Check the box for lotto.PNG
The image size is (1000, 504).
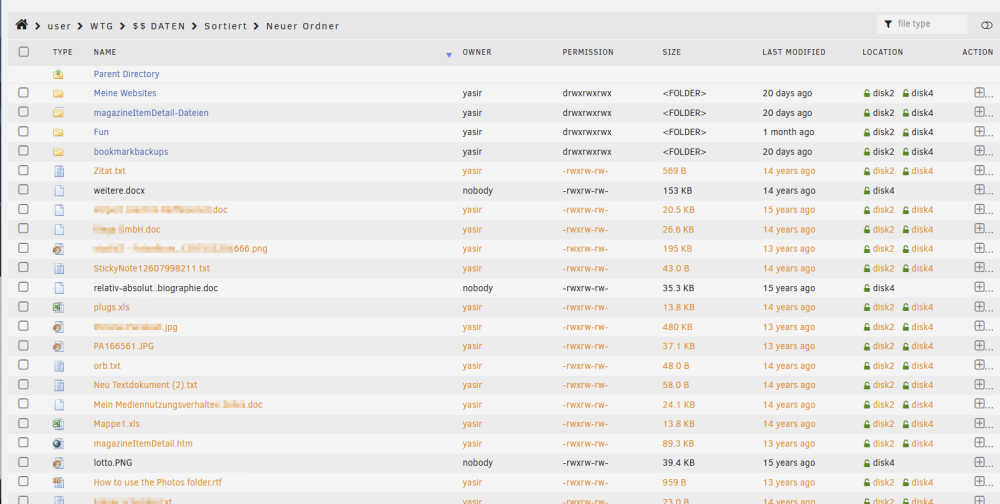24,462
